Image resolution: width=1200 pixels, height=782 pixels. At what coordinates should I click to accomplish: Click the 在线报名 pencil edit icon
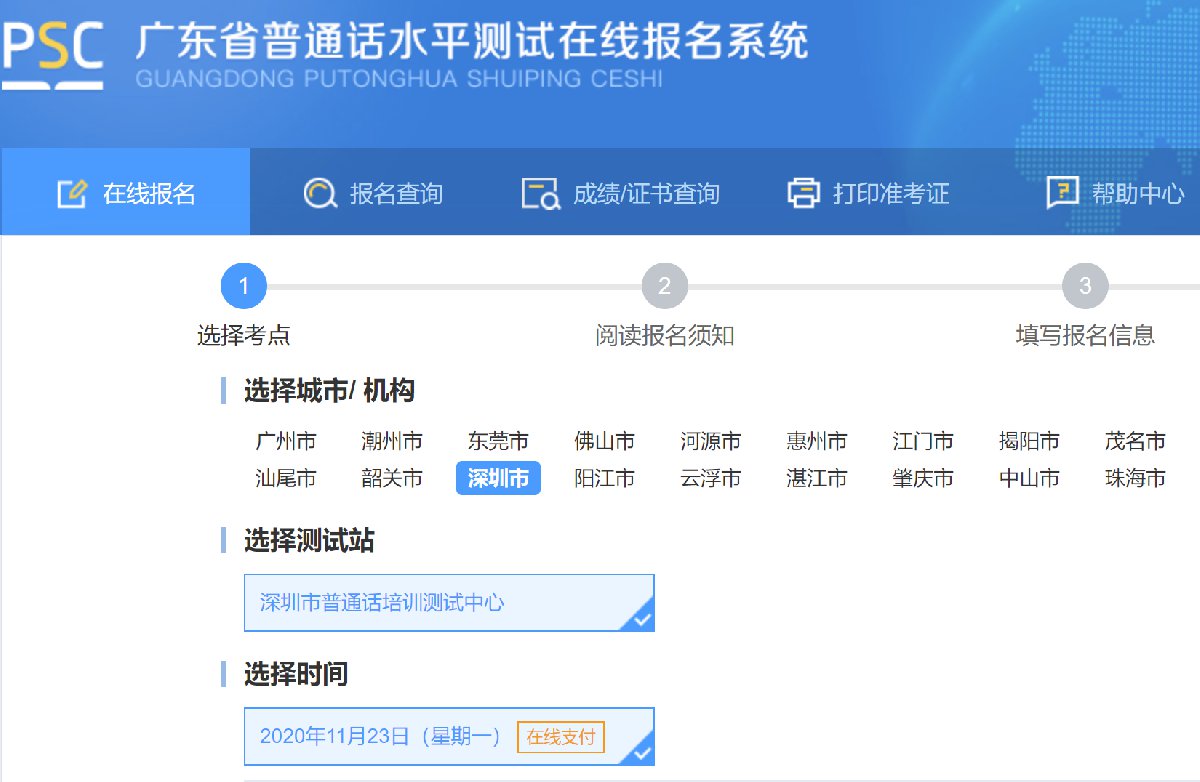(72, 193)
